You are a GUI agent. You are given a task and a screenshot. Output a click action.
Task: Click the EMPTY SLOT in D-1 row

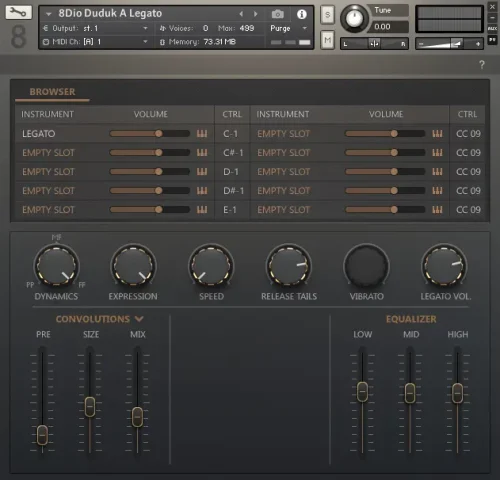click(x=48, y=172)
